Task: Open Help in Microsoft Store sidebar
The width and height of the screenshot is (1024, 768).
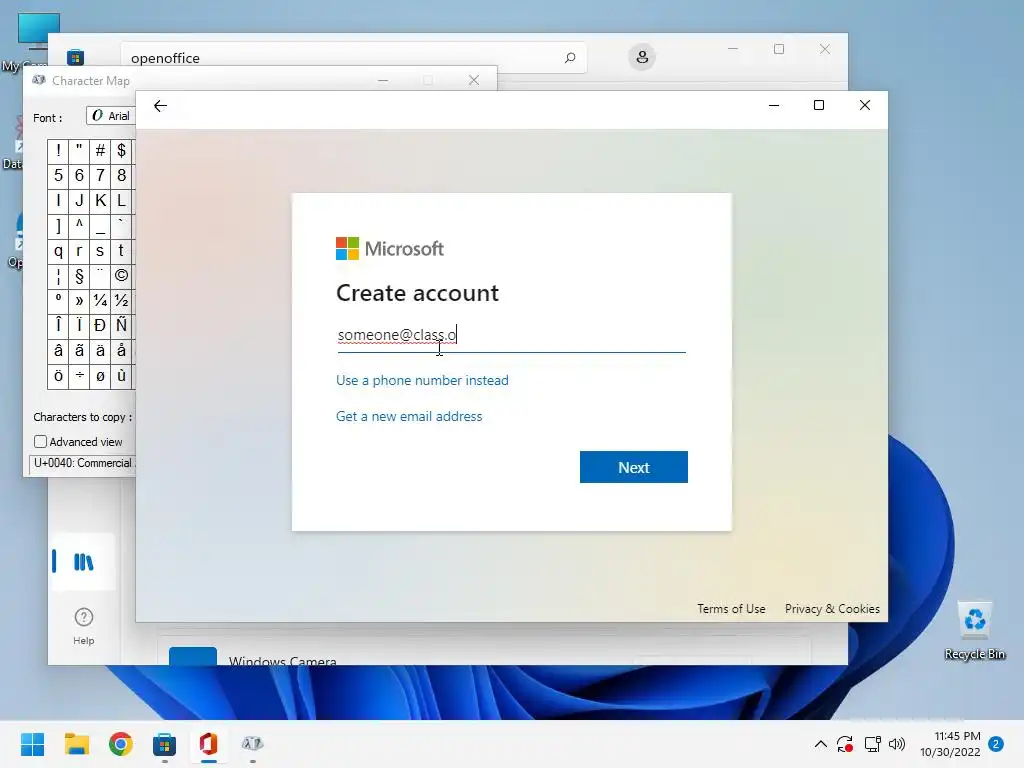Action: [x=84, y=626]
